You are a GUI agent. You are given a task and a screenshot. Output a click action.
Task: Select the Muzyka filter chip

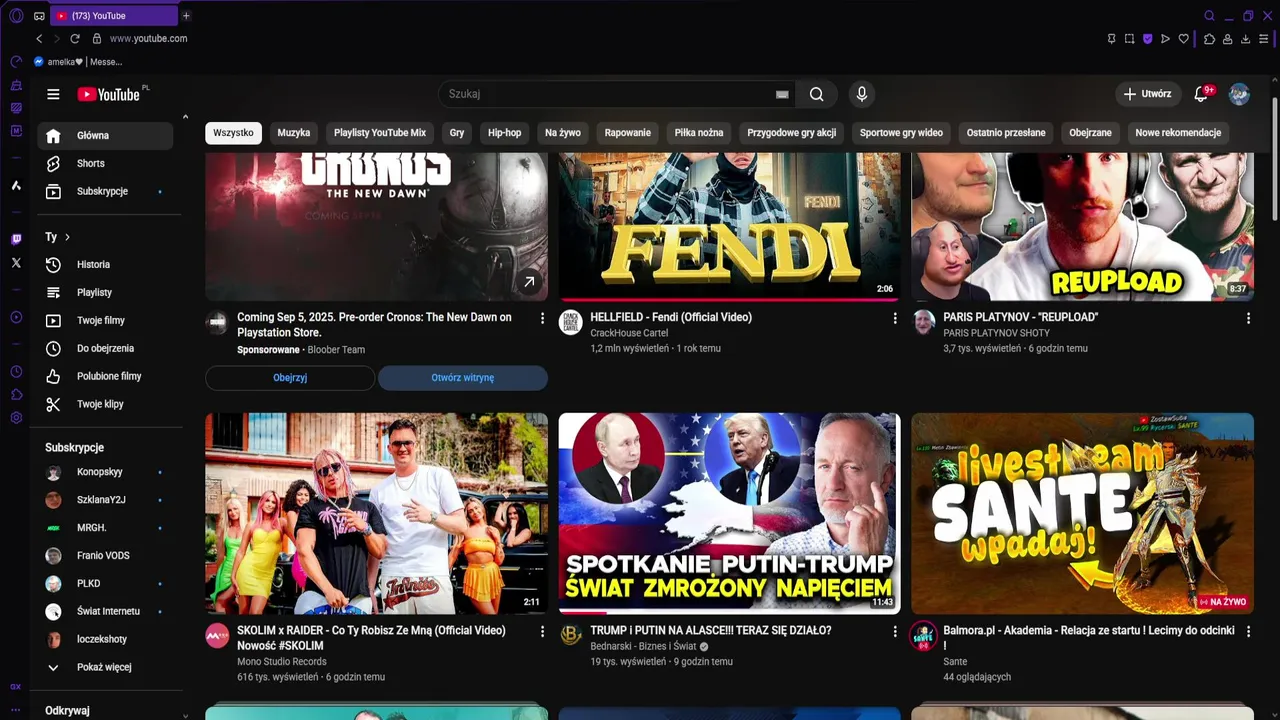[x=294, y=133]
